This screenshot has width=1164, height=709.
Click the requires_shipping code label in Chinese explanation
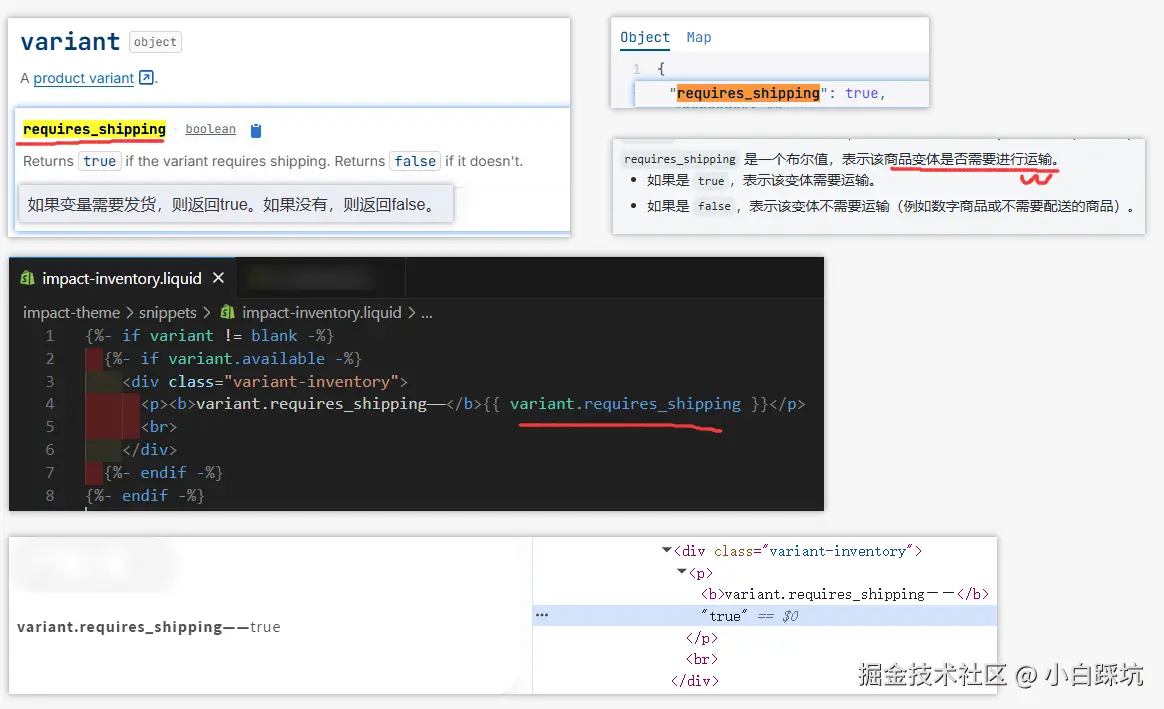(x=679, y=159)
